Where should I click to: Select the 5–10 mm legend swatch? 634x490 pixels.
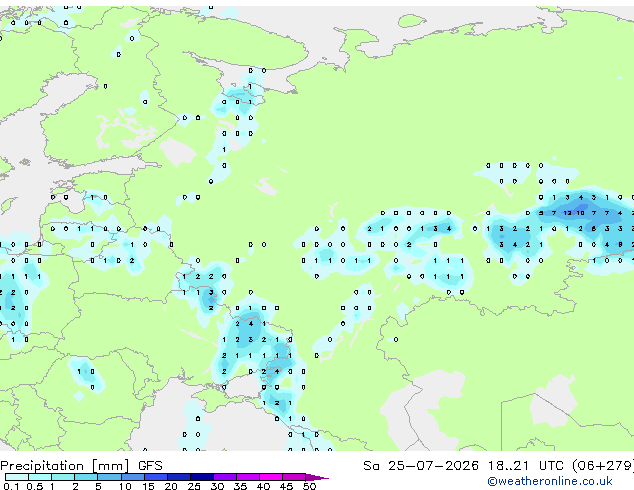(x=109, y=477)
